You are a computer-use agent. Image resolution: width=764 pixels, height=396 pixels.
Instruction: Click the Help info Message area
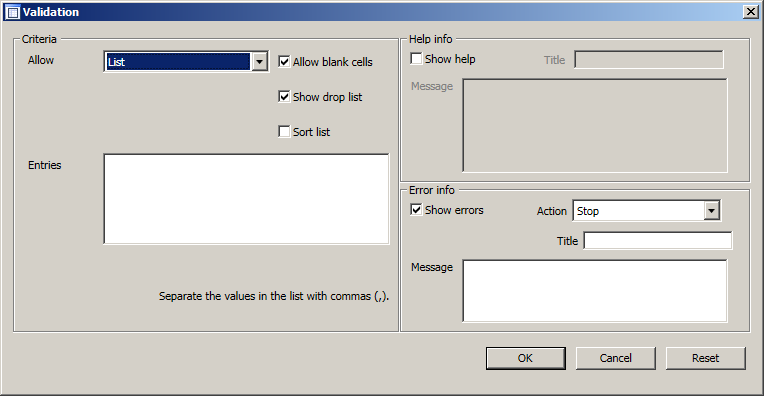(595, 126)
